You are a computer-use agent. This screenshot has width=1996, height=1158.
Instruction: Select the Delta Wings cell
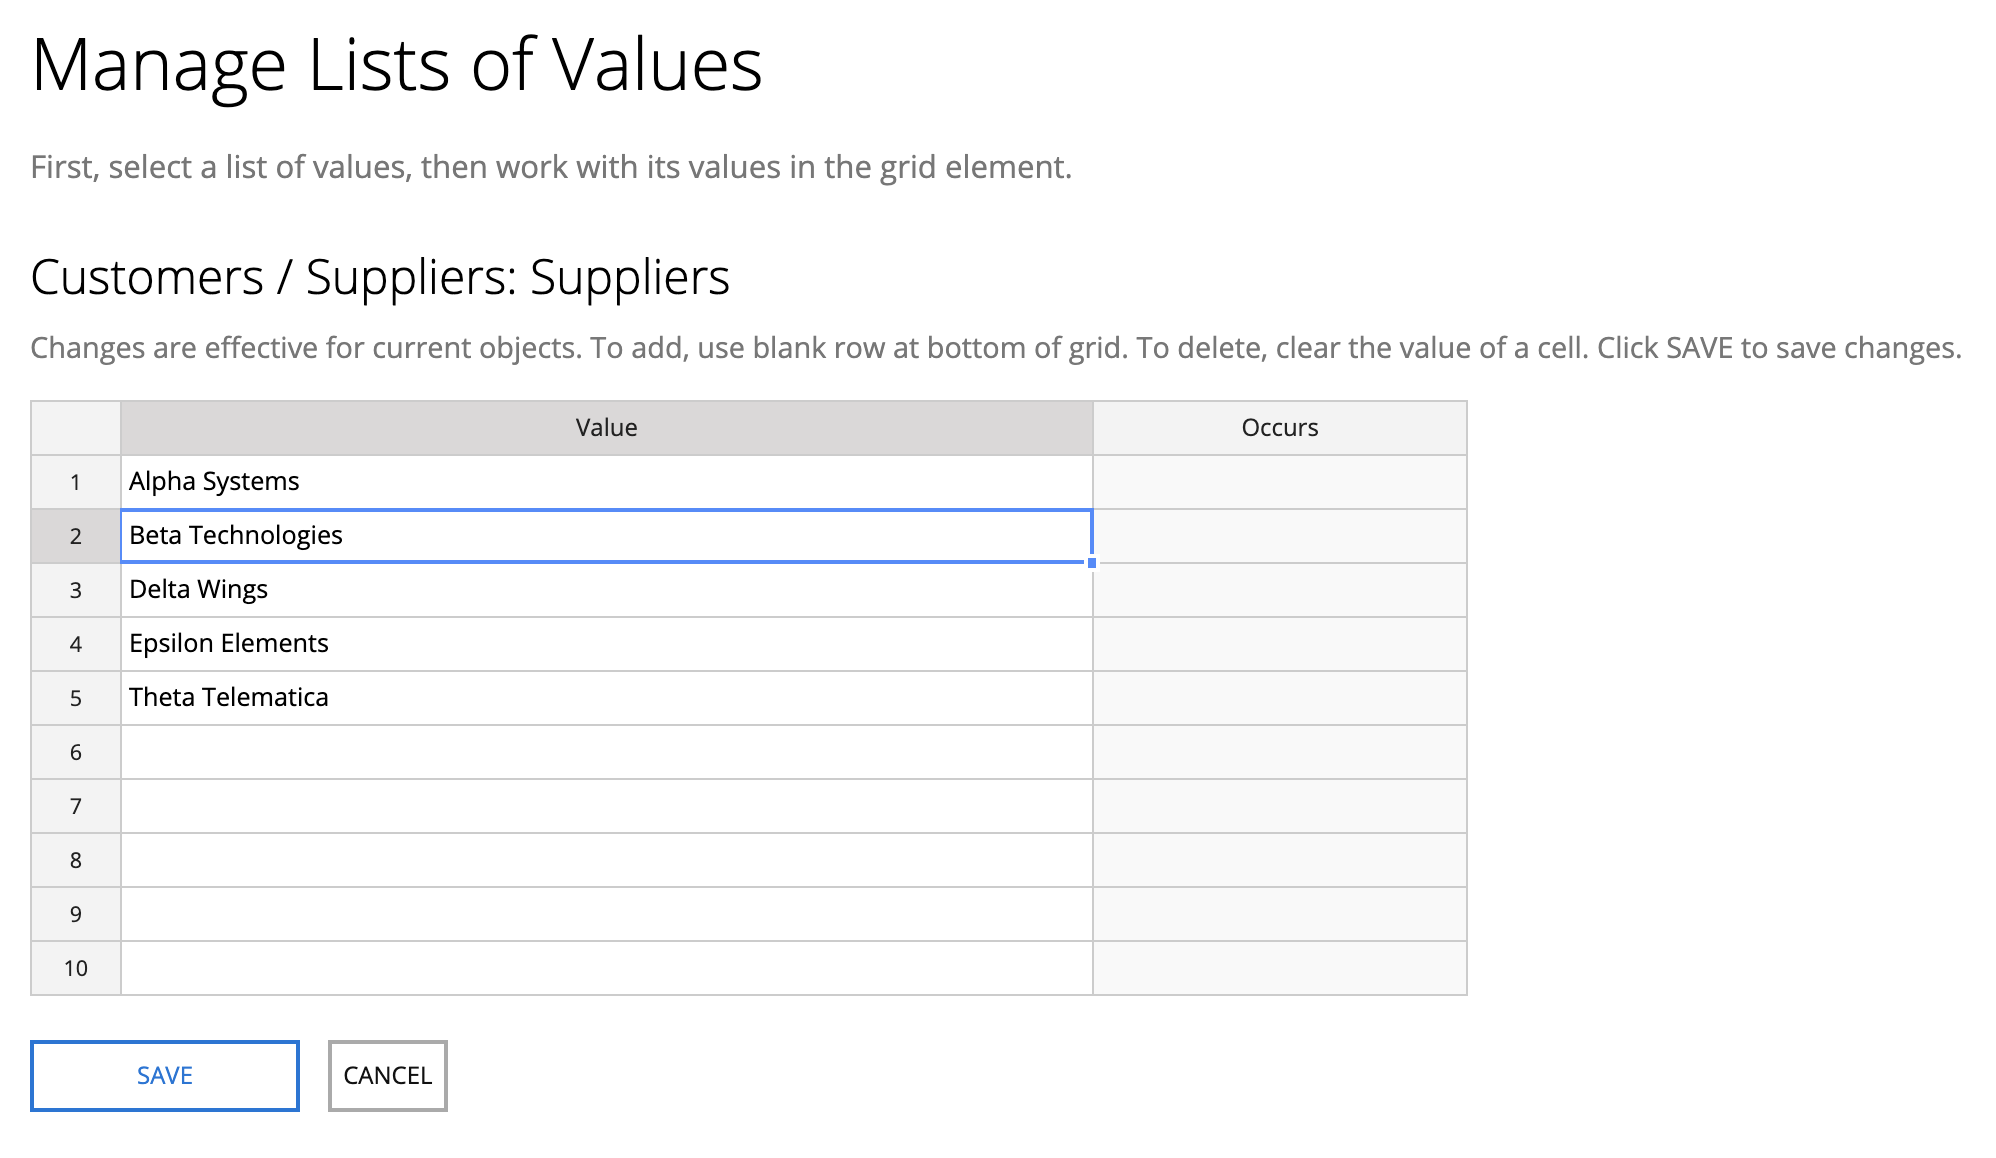pyautogui.click(x=606, y=590)
